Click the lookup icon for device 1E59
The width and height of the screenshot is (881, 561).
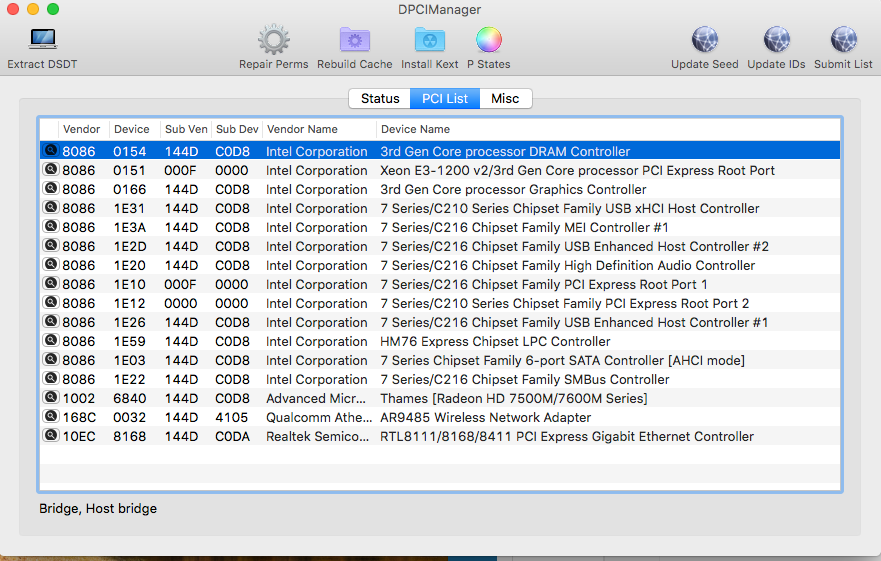[51, 341]
